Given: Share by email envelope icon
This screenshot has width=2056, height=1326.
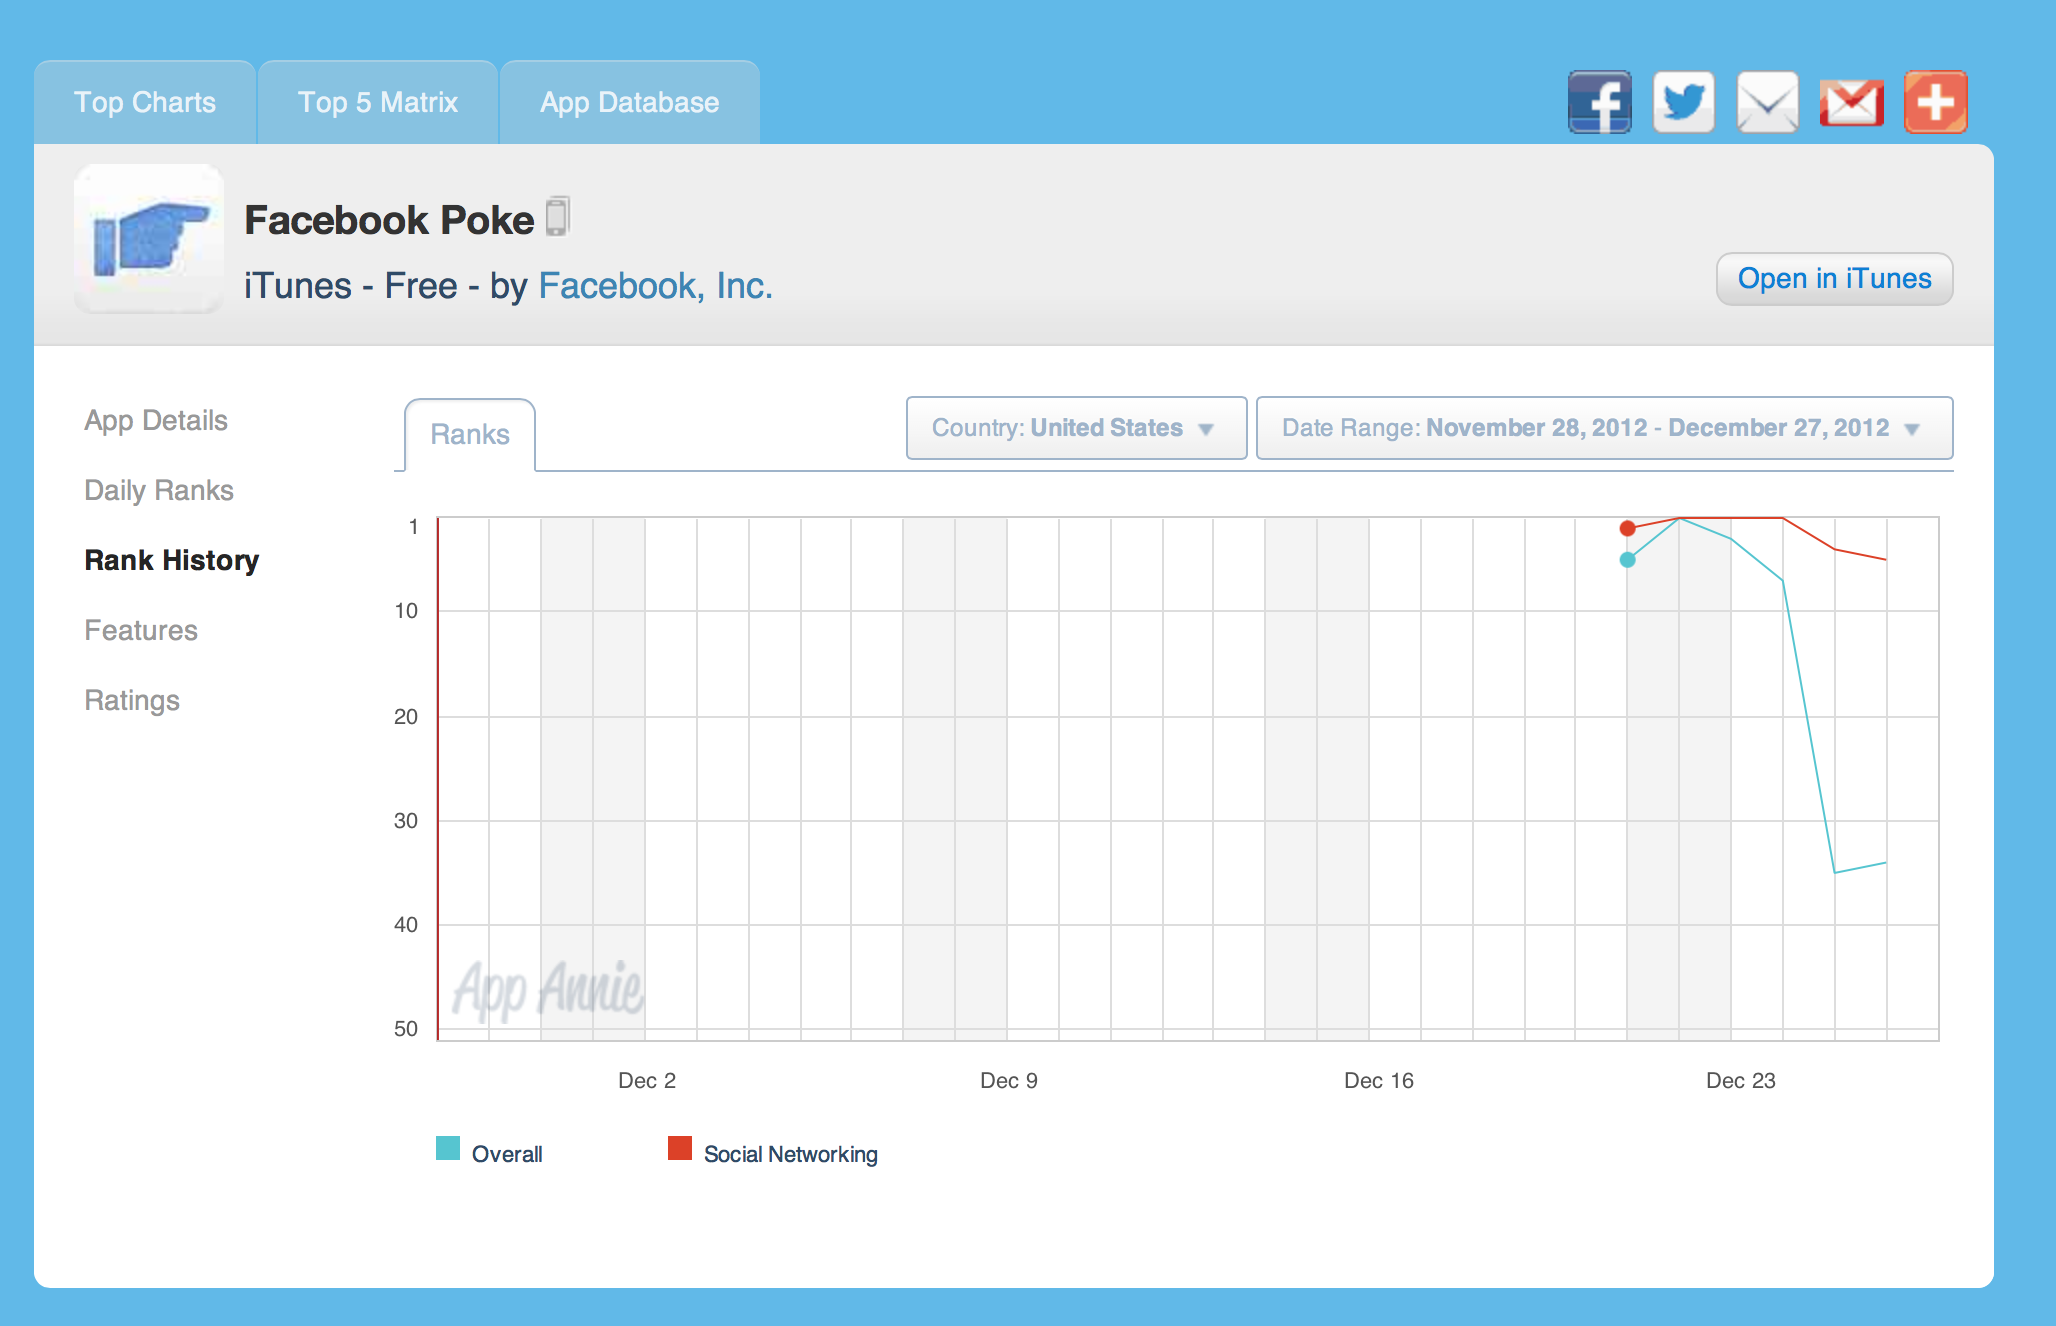Looking at the screenshot, I should pyautogui.click(x=1767, y=102).
